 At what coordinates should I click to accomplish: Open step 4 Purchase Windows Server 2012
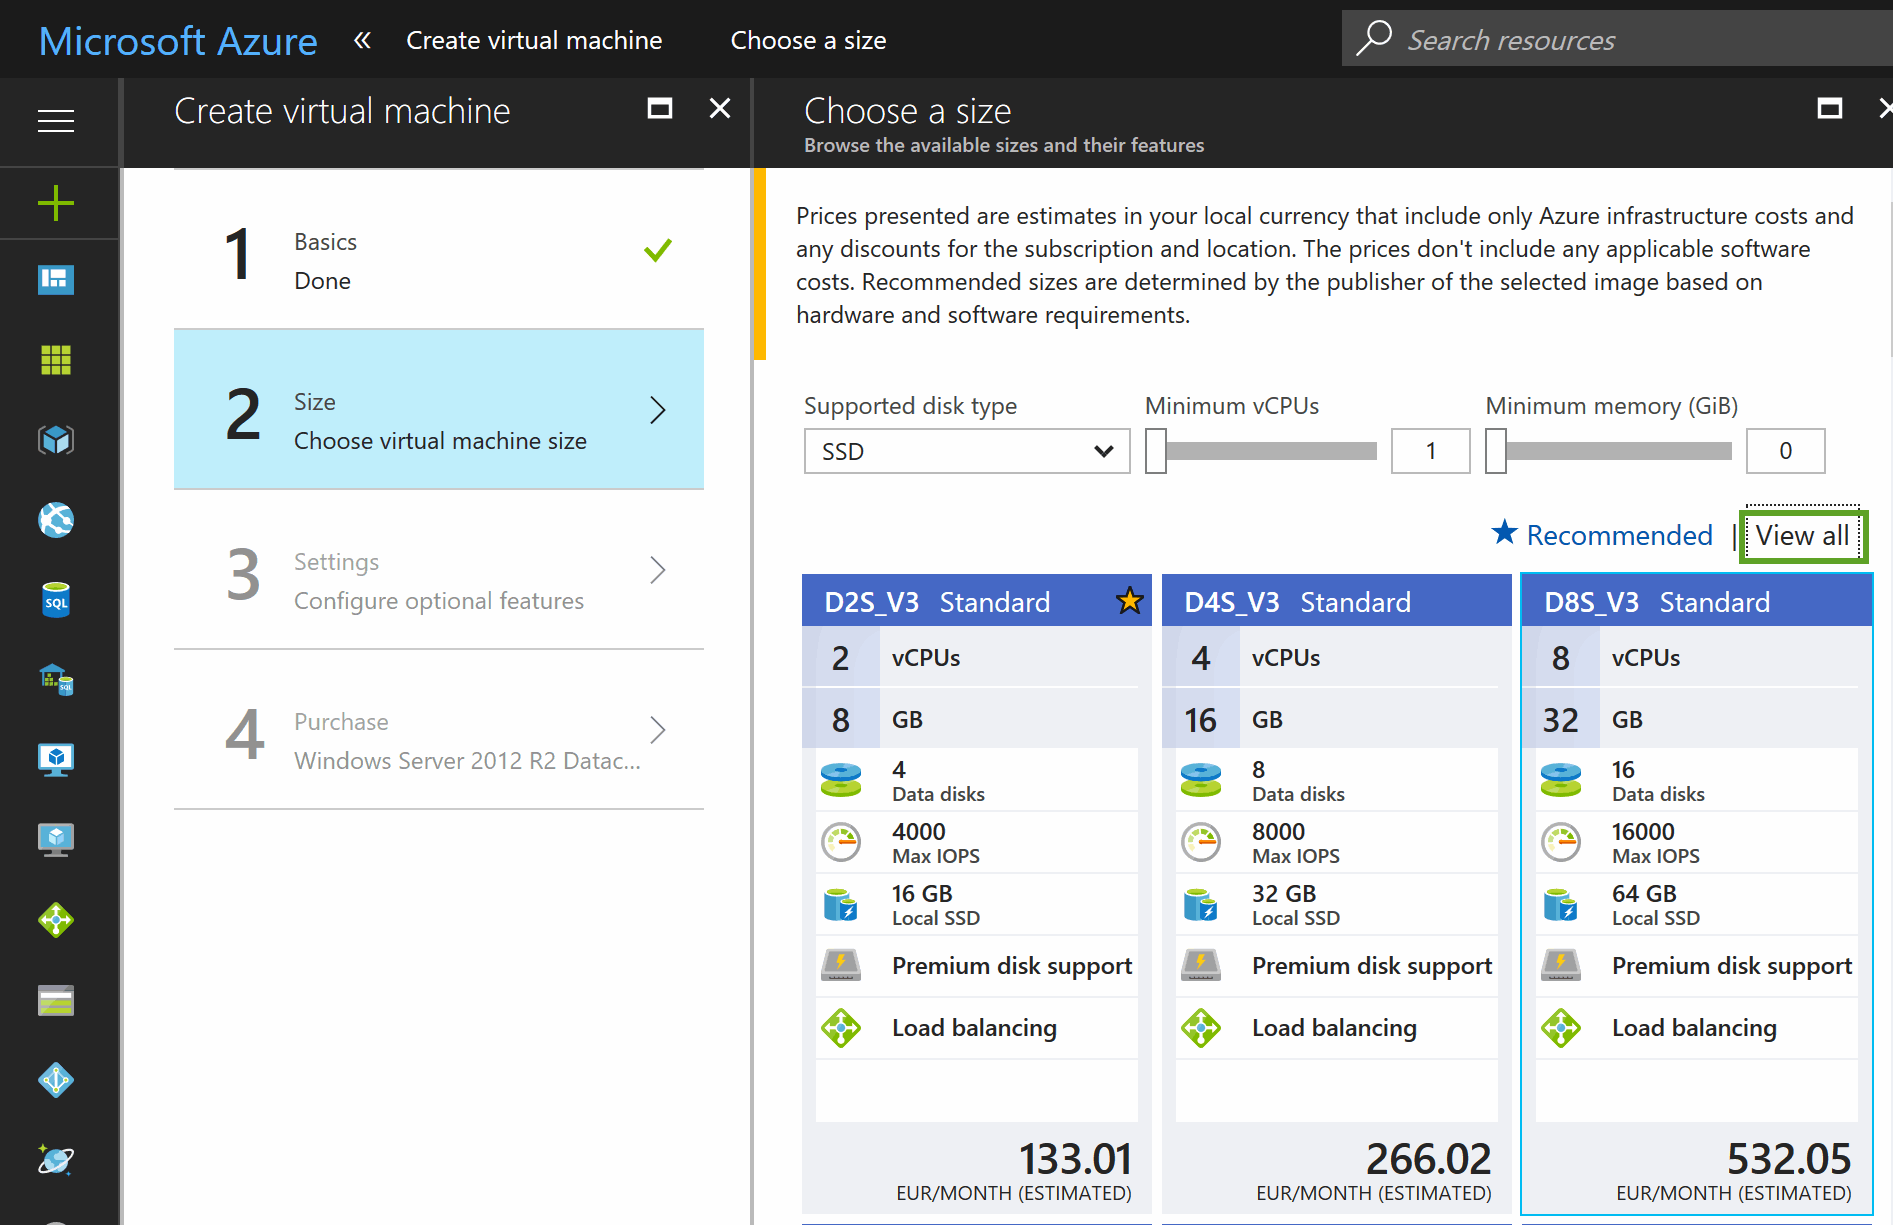pyautogui.click(x=439, y=729)
